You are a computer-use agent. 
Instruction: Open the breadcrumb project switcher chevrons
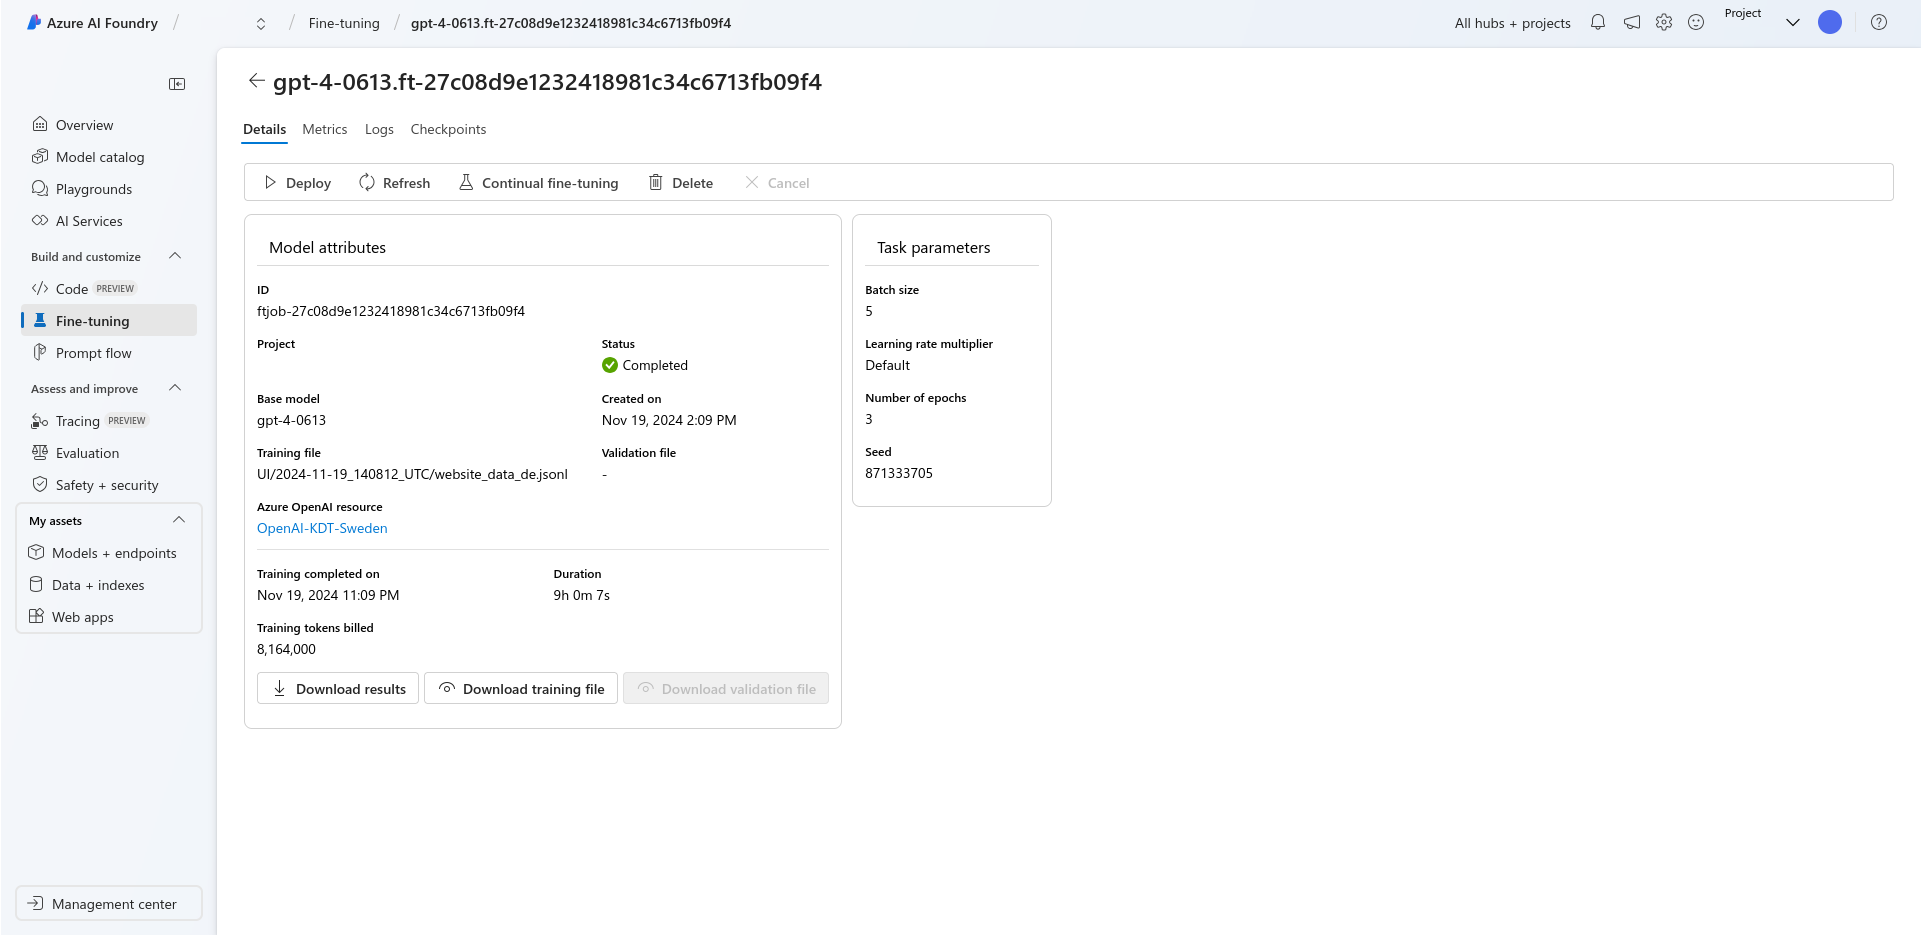pos(261,23)
